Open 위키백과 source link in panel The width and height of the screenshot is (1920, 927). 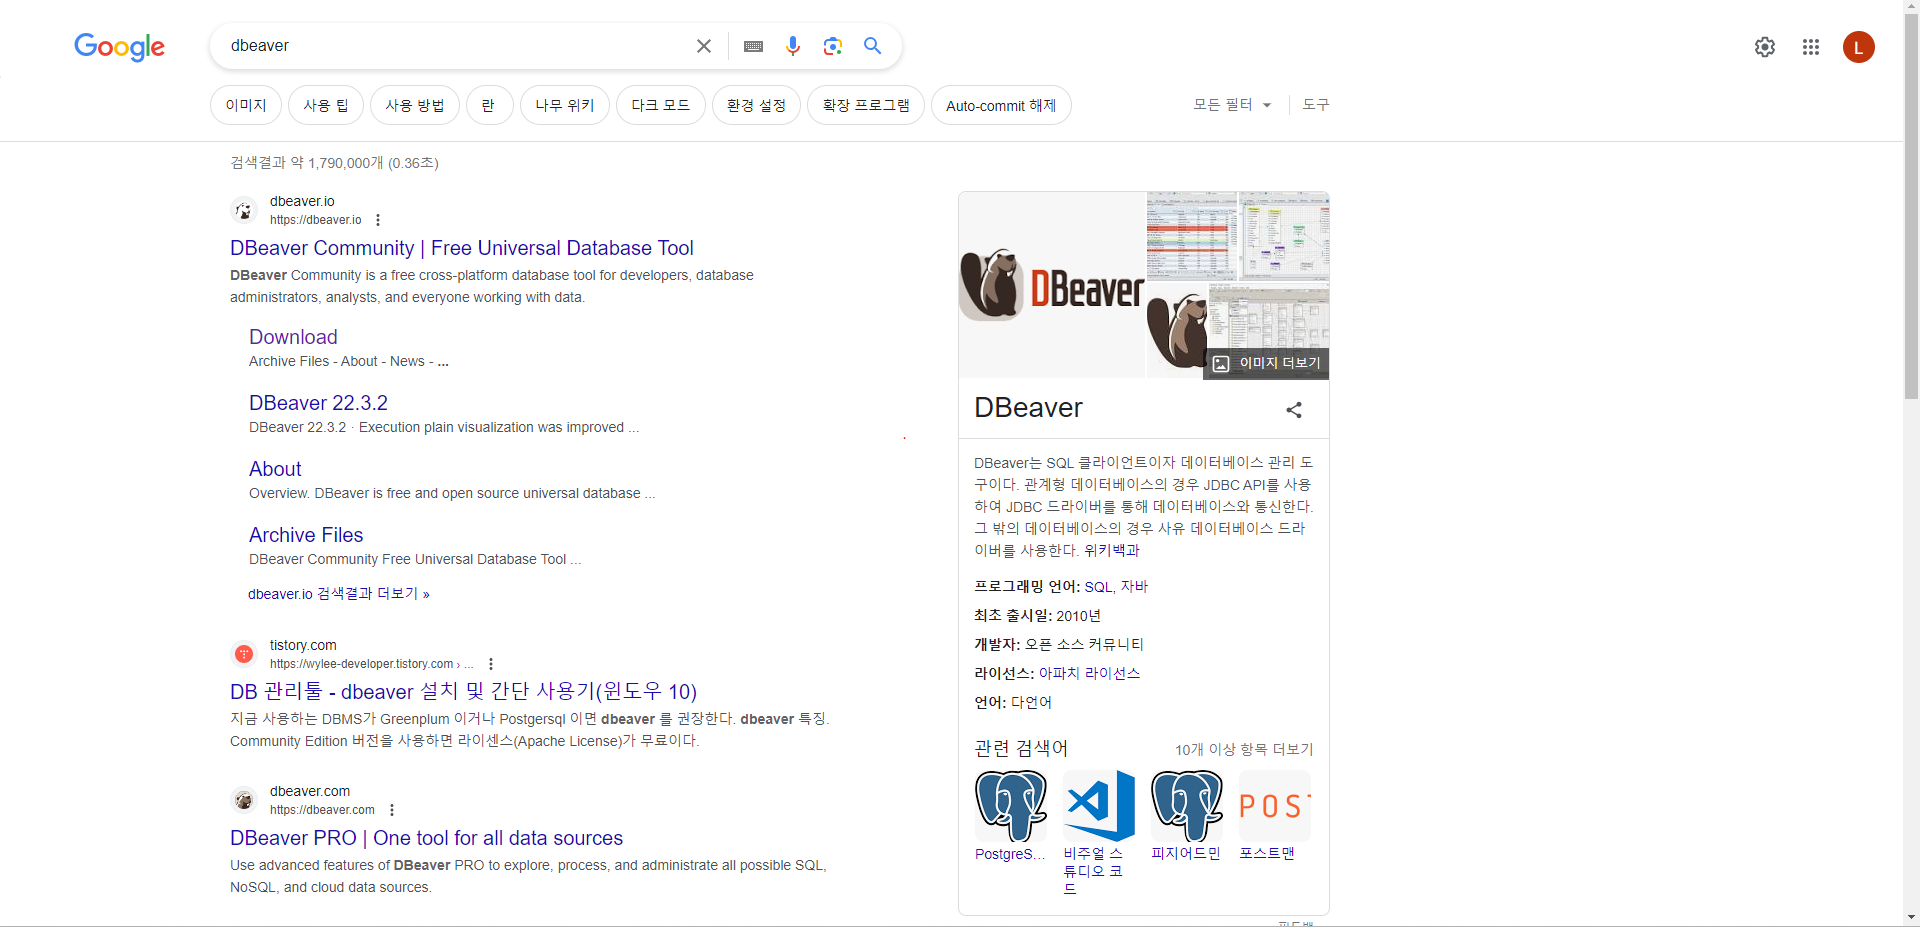[x=1112, y=550]
